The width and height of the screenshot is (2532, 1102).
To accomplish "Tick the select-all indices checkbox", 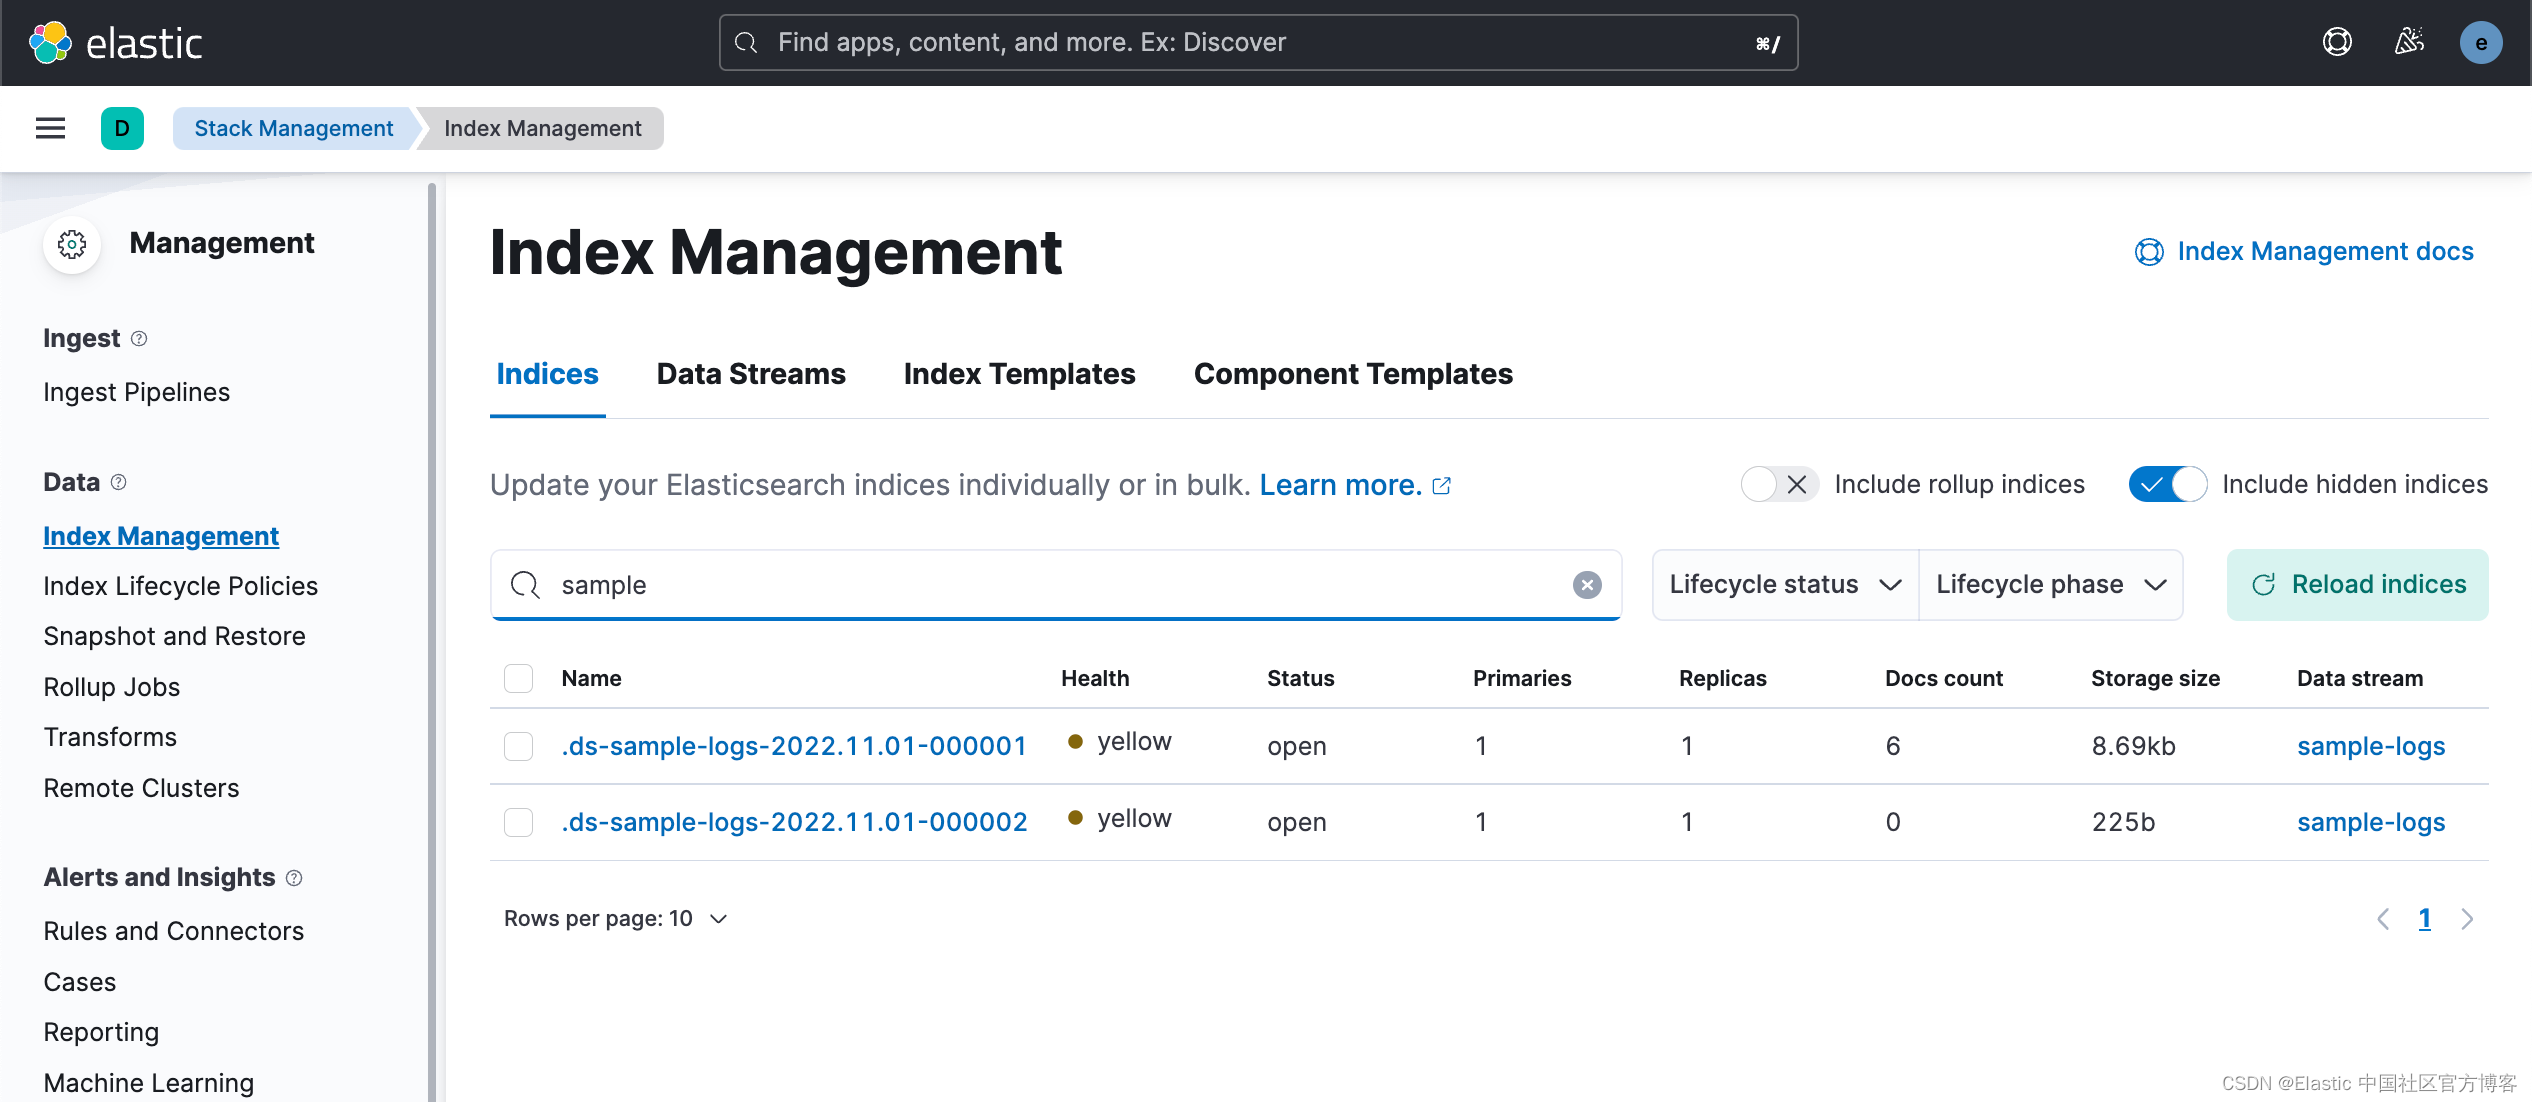I will pyautogui.click(x=518, y=679).
